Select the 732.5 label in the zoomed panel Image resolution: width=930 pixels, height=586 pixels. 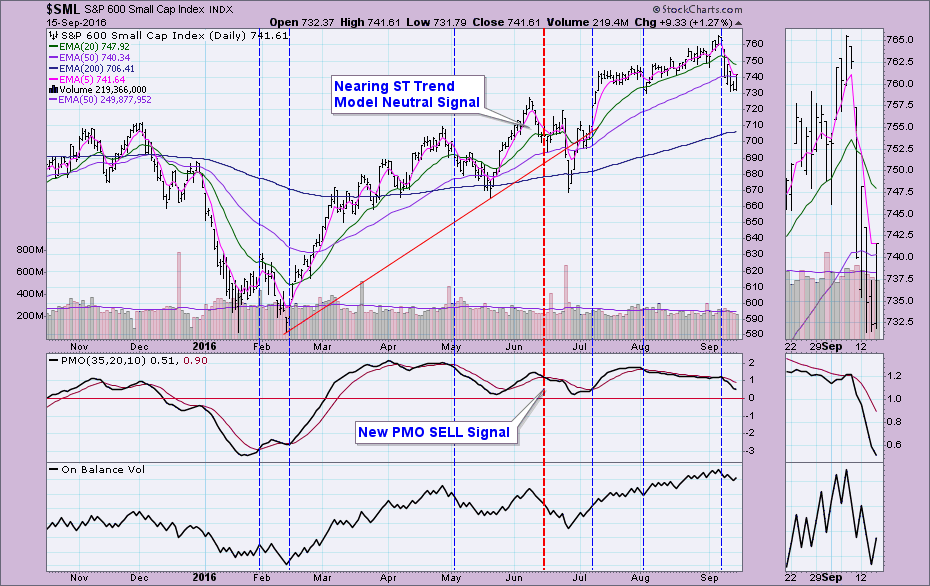[900, 321]
